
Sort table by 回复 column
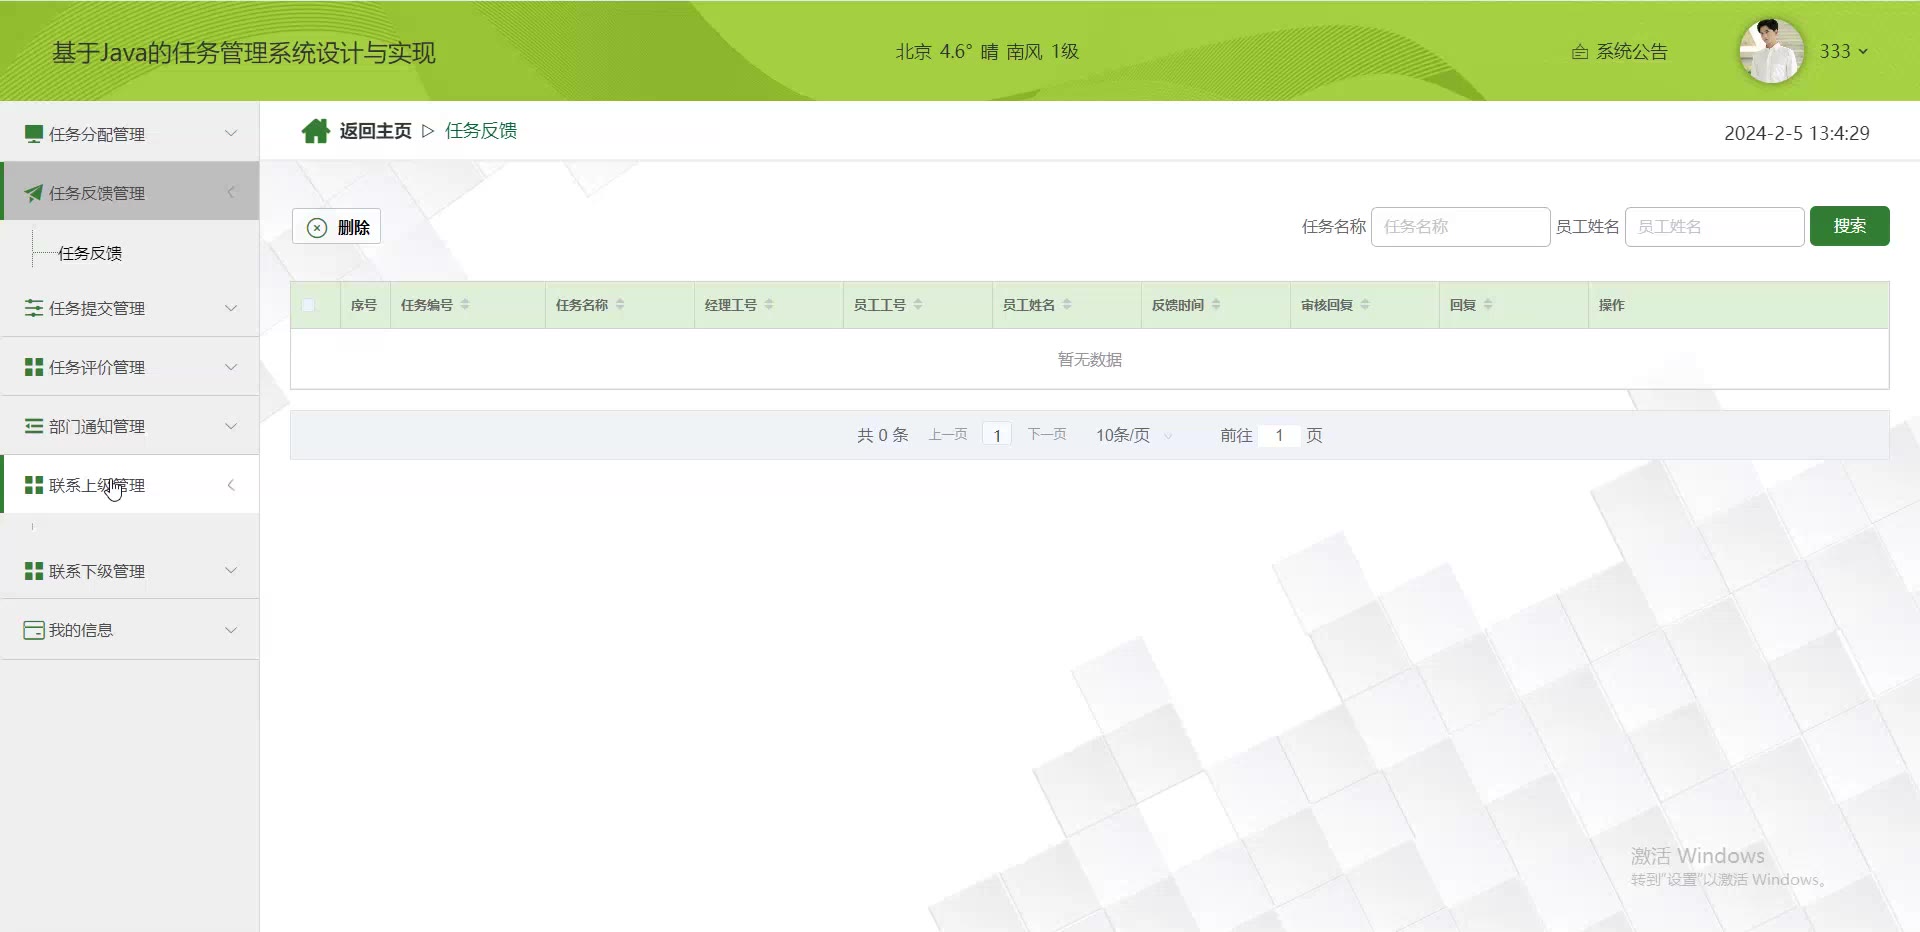tap(1488, 305)
